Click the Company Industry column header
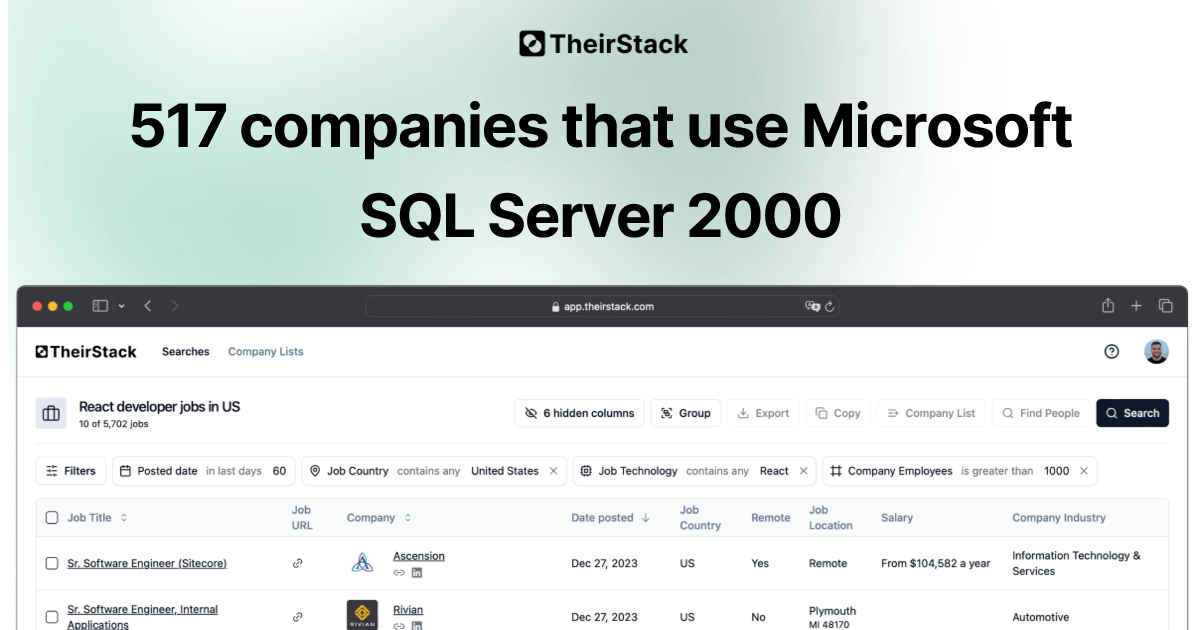This screenshot has height=630, width=1200. (x=1059, y=518)
